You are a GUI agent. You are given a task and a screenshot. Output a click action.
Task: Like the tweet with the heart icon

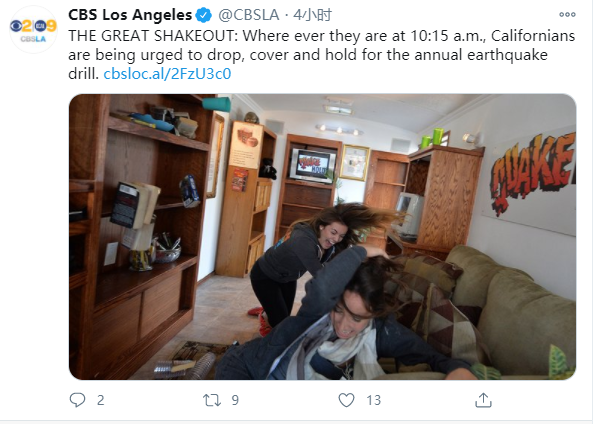coord(346,400)
